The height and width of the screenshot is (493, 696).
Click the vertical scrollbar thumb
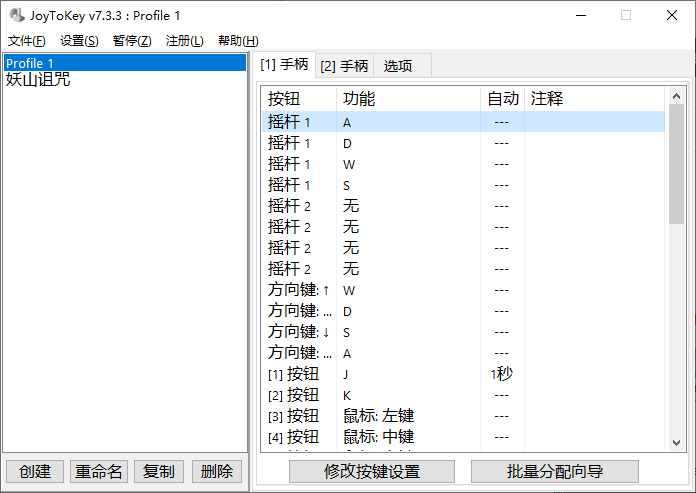point(676,164)
